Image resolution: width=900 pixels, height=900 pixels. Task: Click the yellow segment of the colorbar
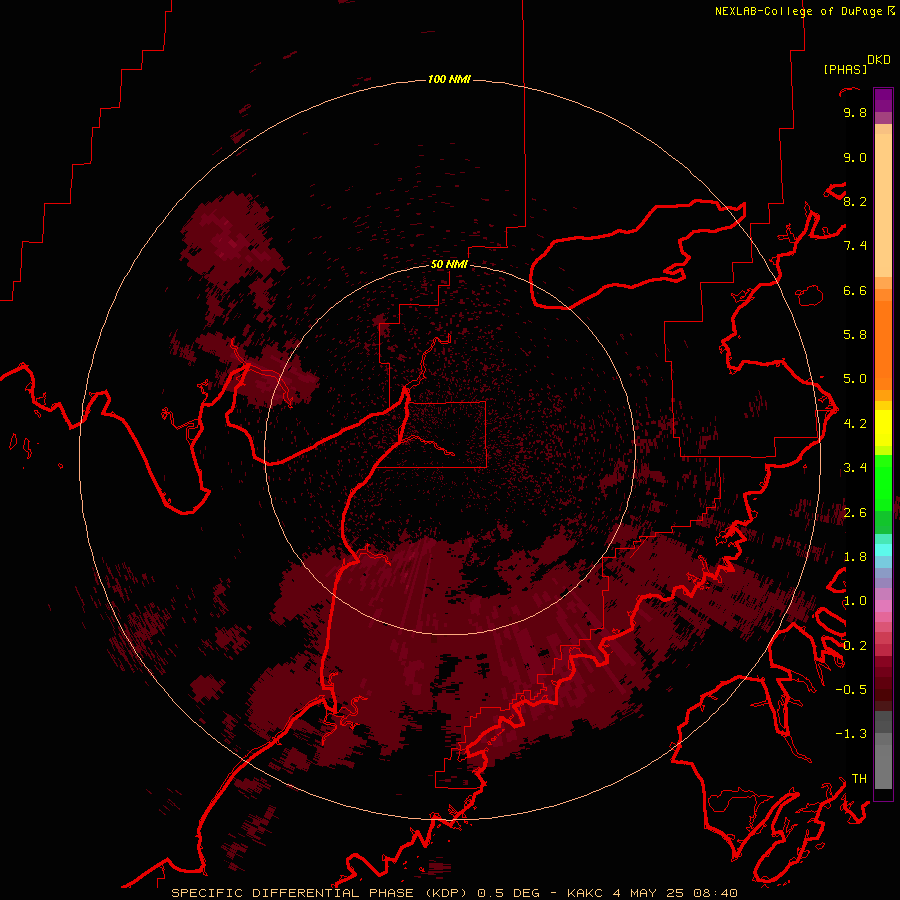pos(883,428)
